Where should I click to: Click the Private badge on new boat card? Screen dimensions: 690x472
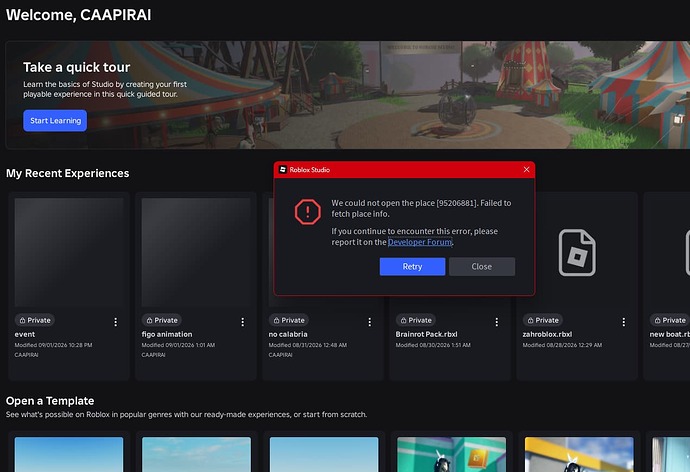coord(670,320)
